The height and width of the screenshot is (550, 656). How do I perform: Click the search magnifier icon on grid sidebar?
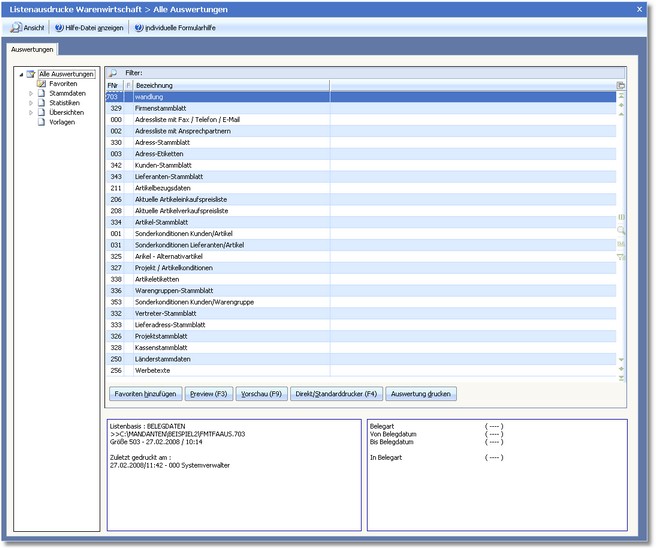(x=621, y=230)
